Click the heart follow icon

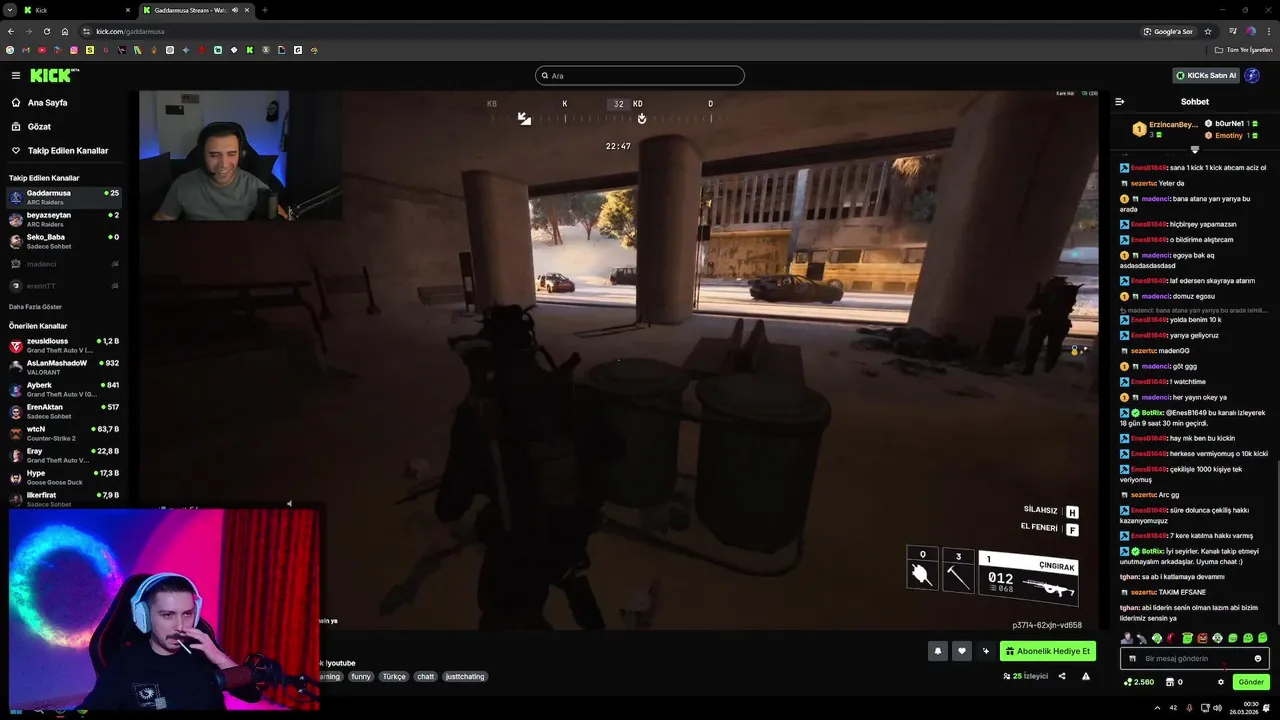[962, 651]
